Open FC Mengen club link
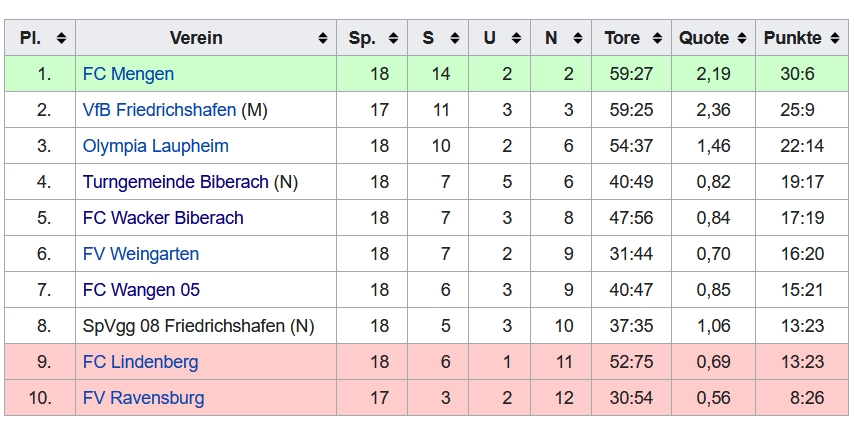The image size is (860, 422). [x=128, y=74]
